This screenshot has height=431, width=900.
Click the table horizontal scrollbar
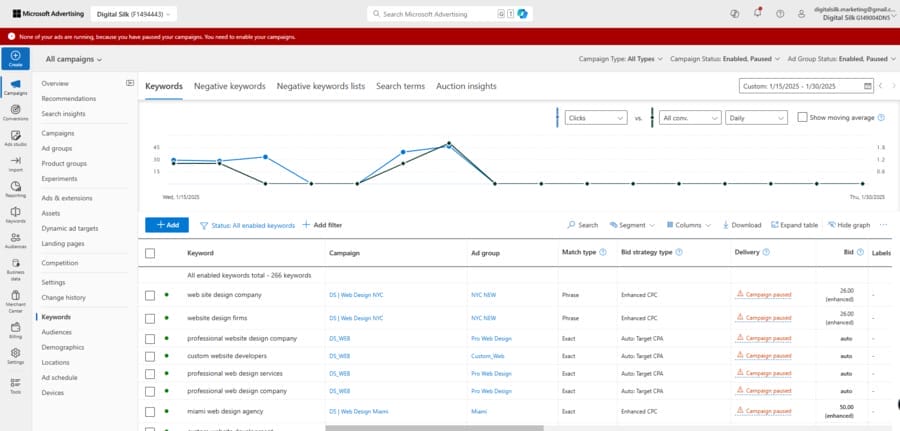pos(435,428)
